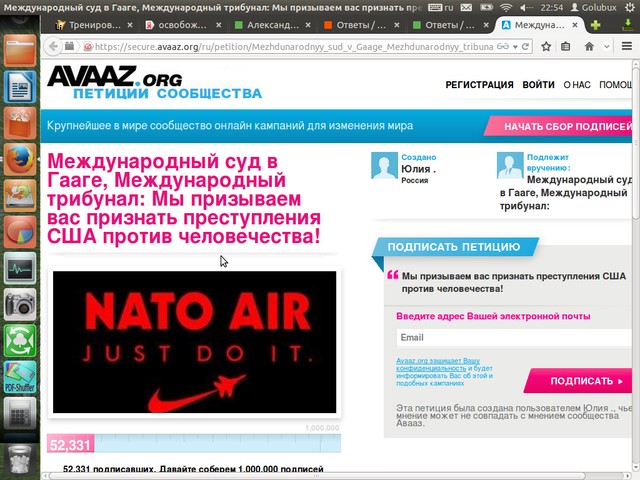Launch the pie chart presentation app icon
640x480 pixels.
(20, 232)
